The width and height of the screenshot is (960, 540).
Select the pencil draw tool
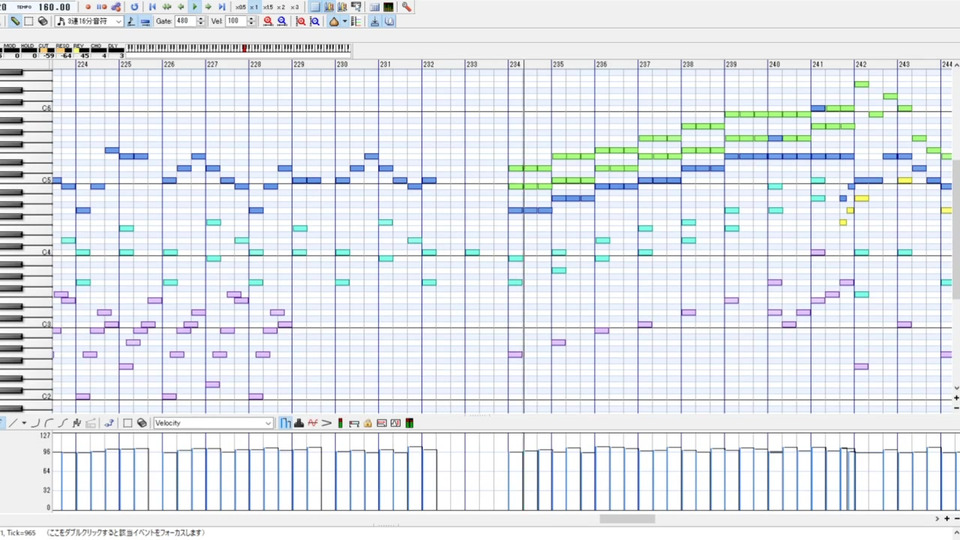coord(15,21)
